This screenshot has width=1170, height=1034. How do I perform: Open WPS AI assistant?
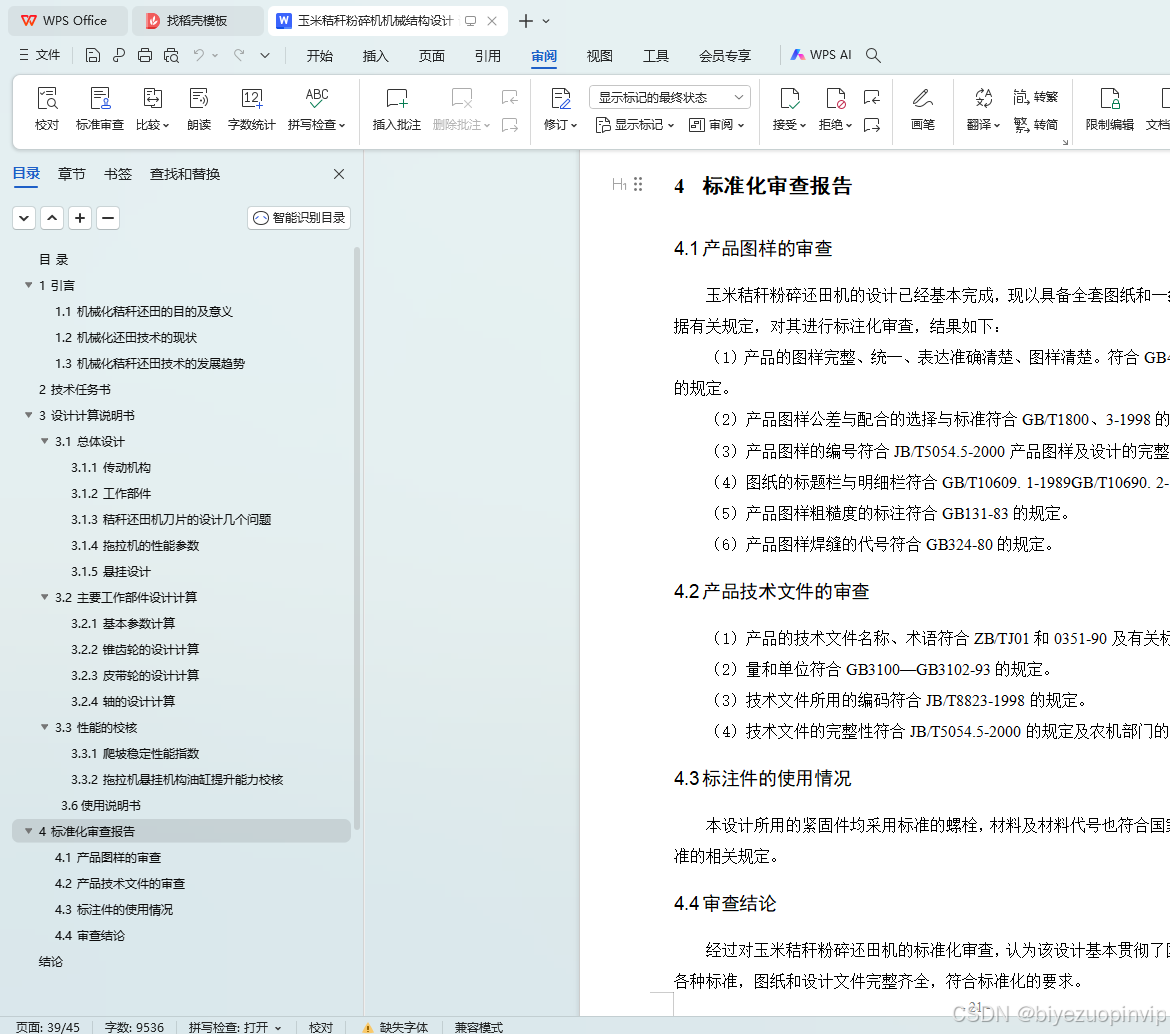(821, 55)
